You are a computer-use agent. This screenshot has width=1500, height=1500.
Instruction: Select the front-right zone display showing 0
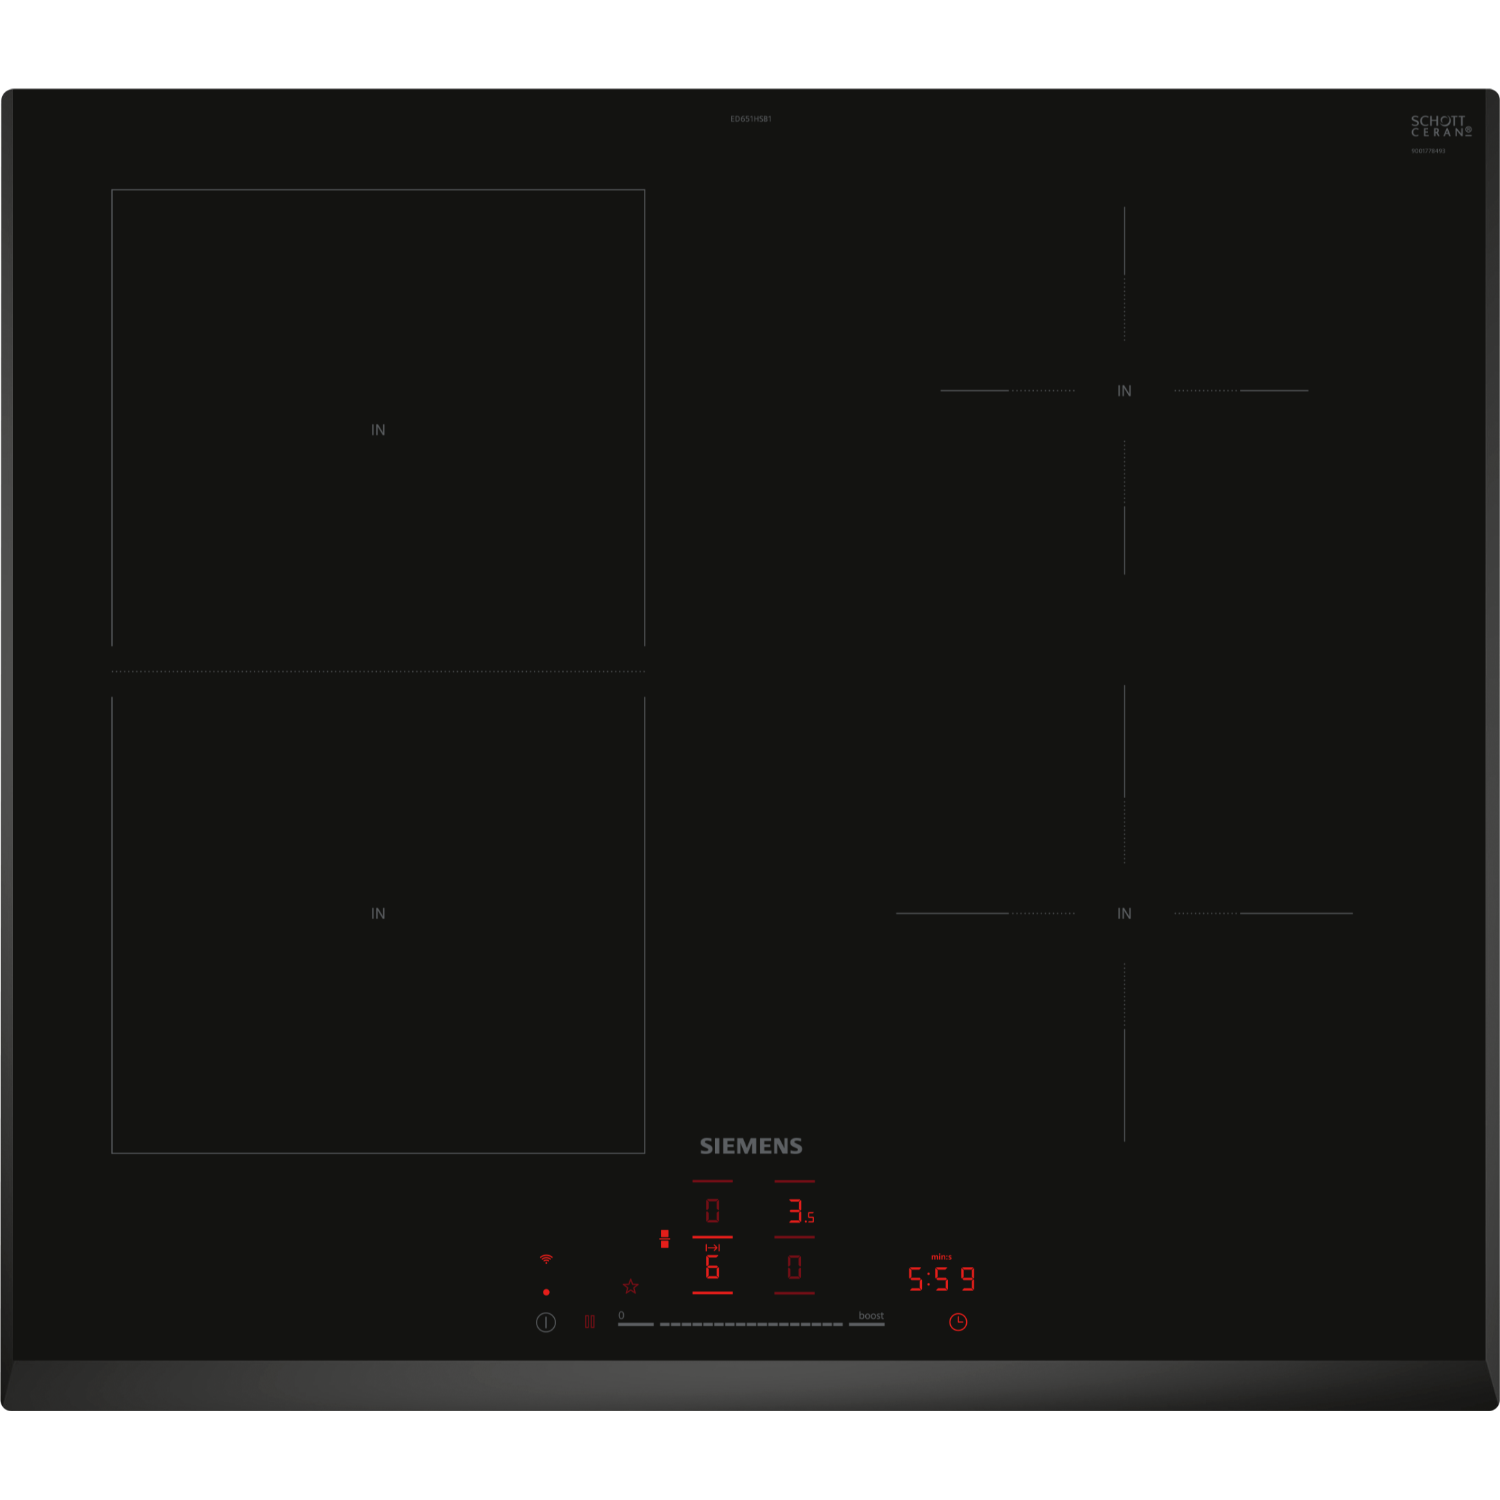point(795,1268)
